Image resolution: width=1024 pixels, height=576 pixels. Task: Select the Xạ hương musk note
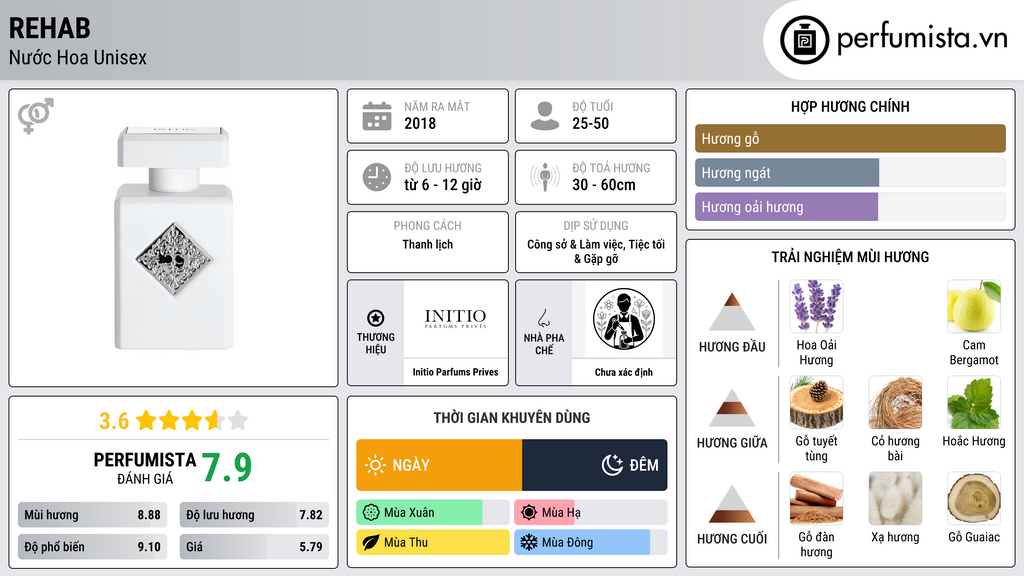(x=895, y=498)
